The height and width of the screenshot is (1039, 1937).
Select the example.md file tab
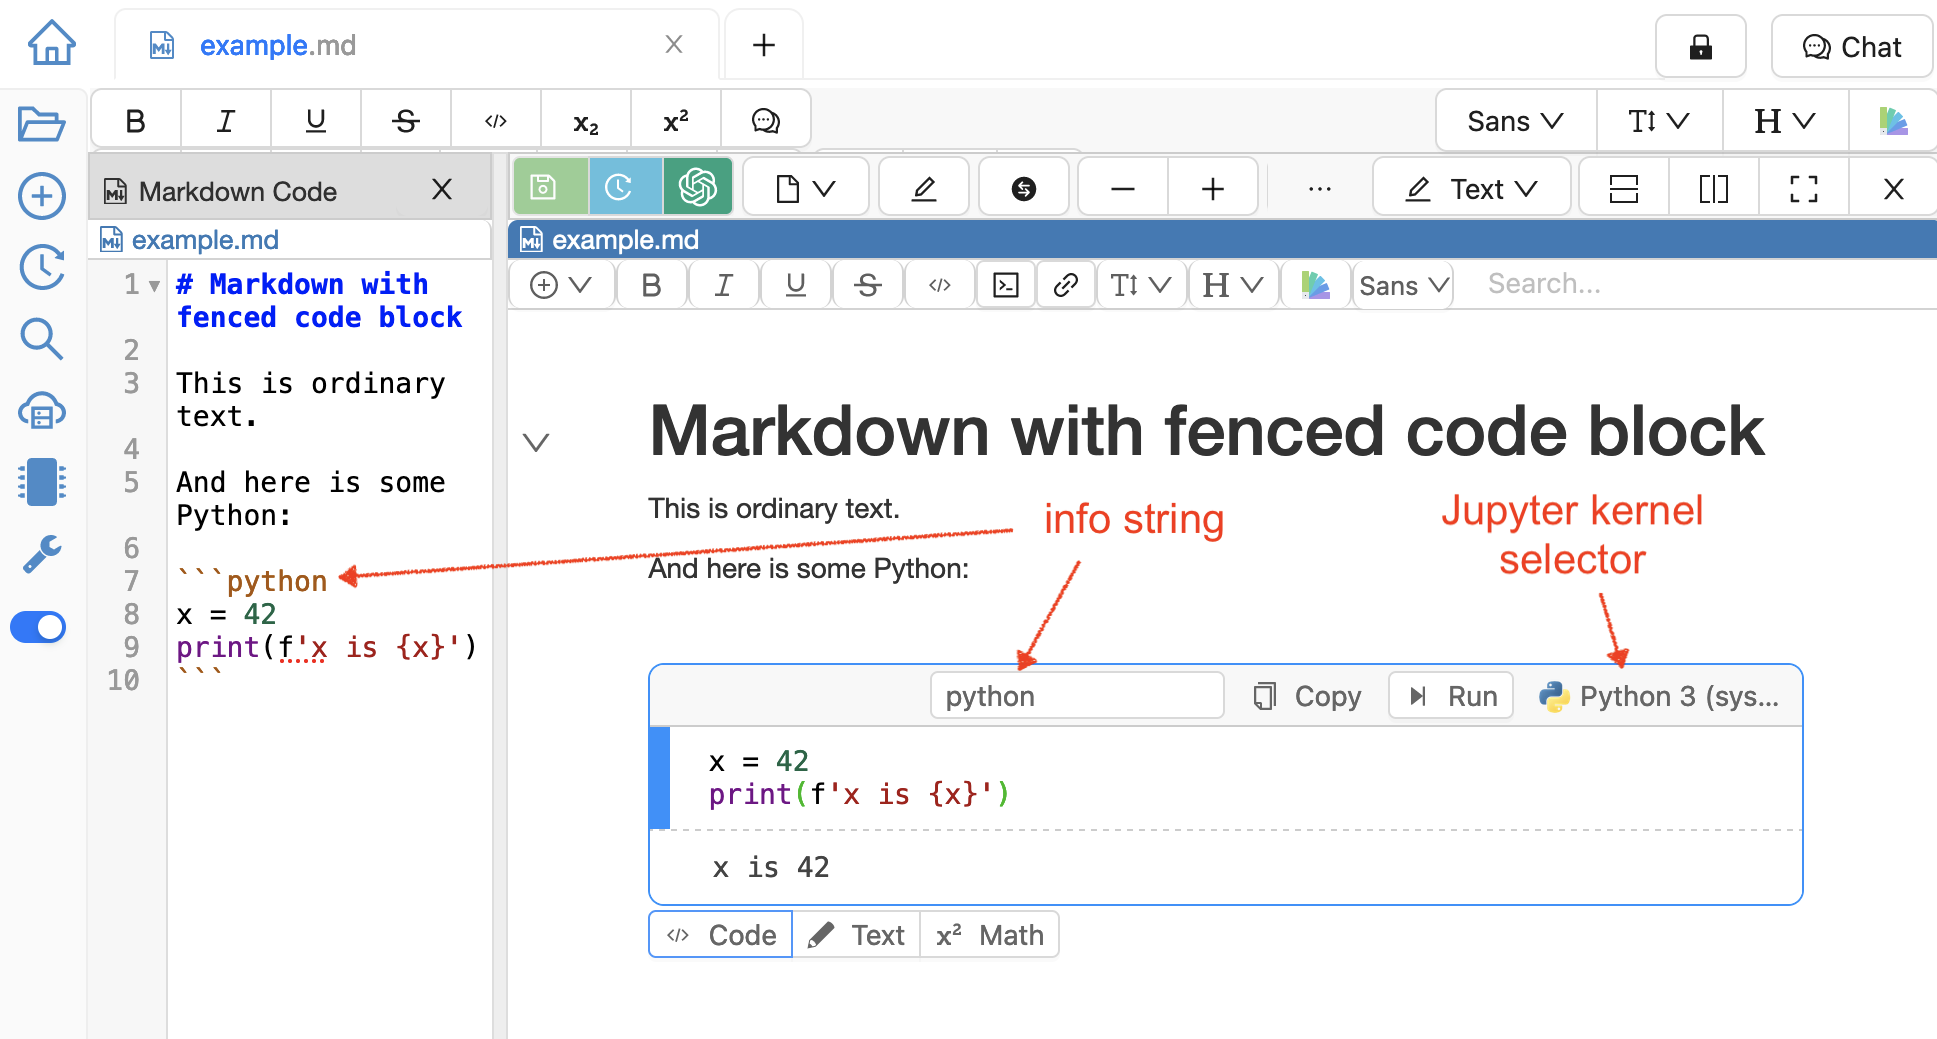pyautogui.click(x=278, y=45)
